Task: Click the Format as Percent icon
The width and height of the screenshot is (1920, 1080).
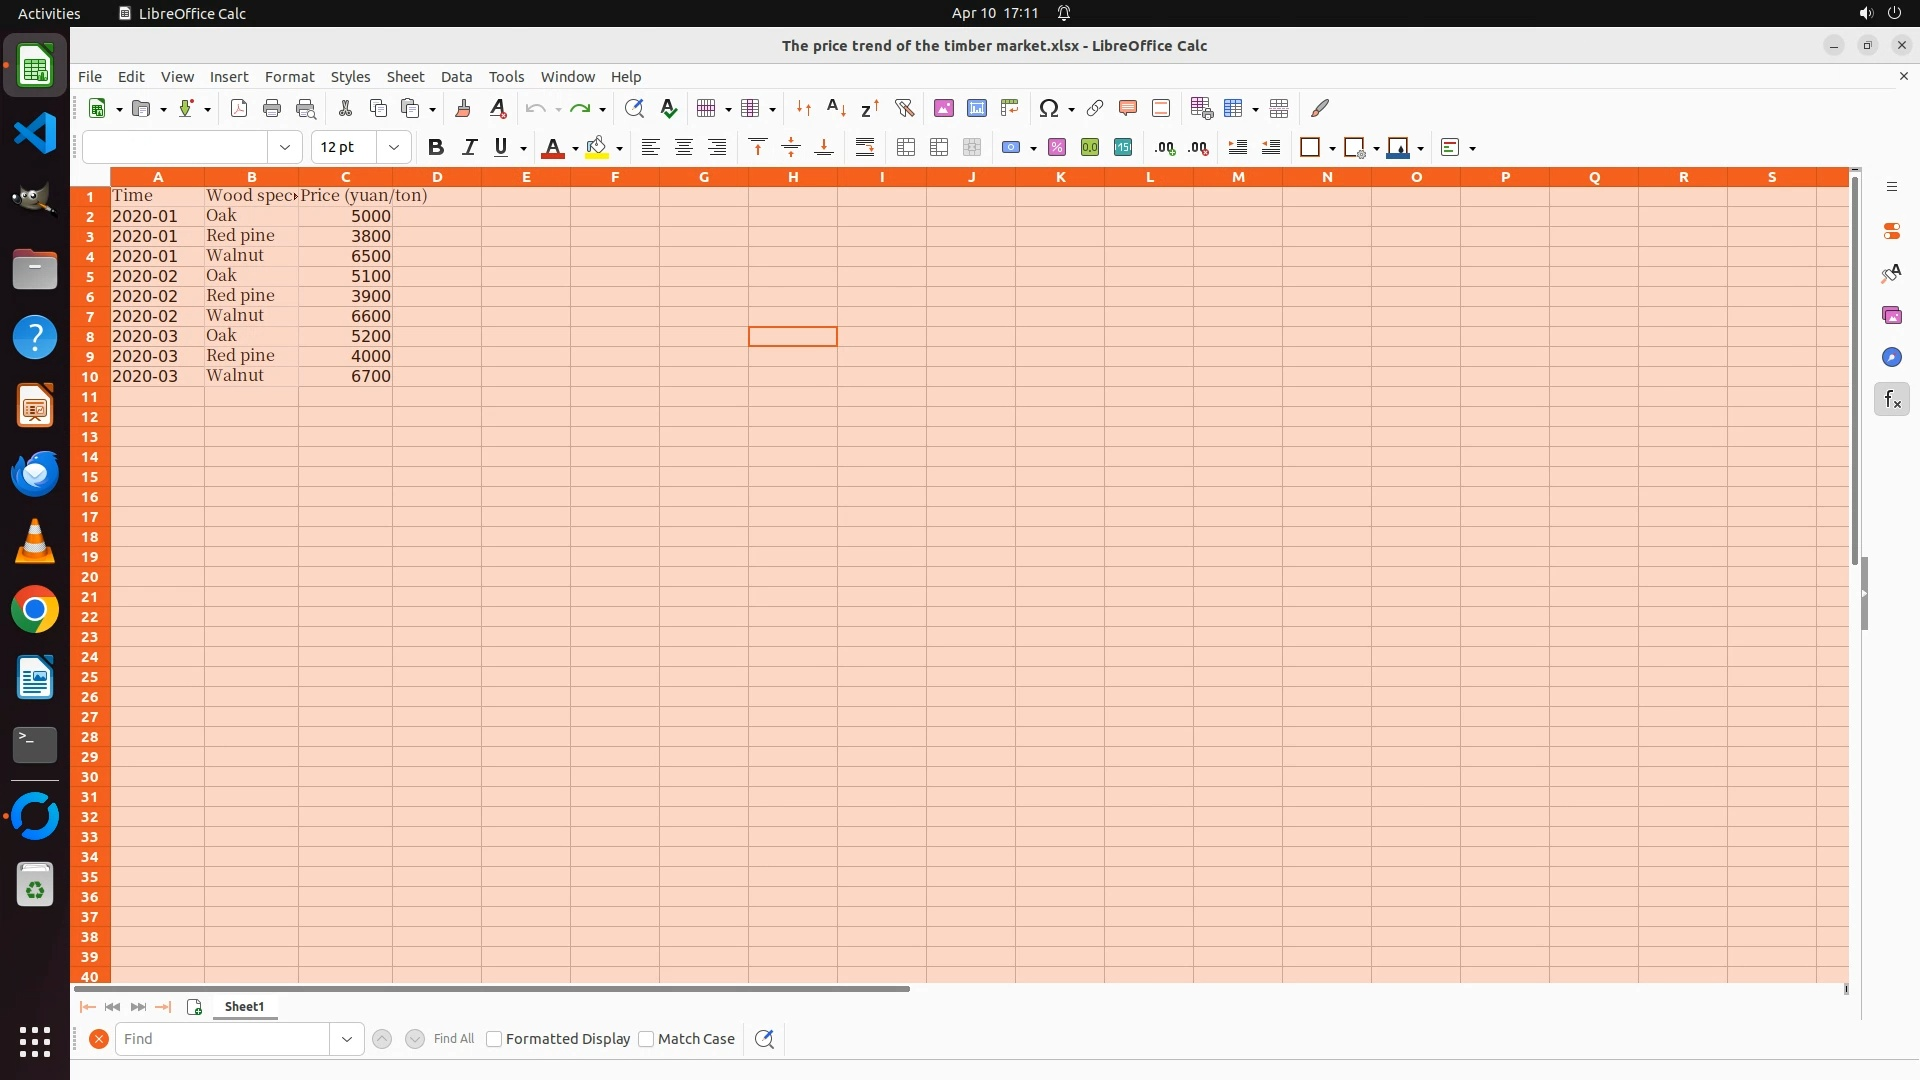Action: coord(1057,147)
